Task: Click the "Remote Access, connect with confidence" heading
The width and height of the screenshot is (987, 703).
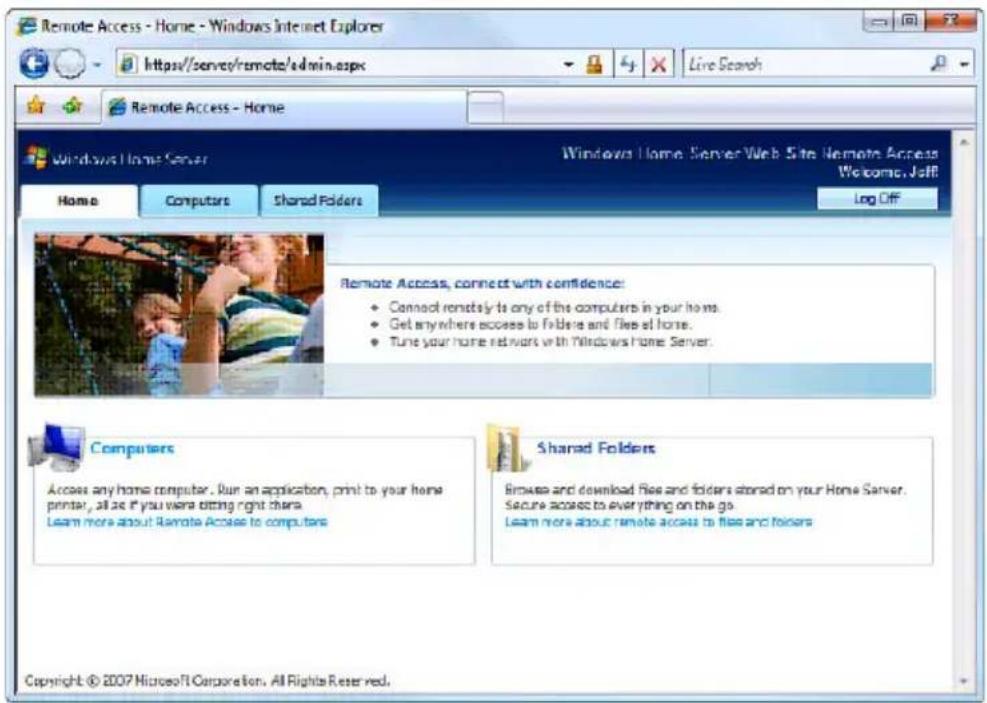Action: [482, 283]
